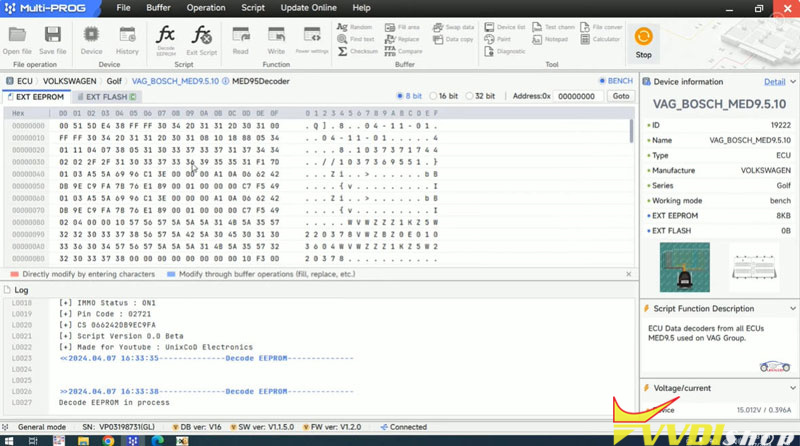Image resolution: width=800 pixels, height=446 pixels.
Task: Click the Write function icon
Action: tap(276, 38)
